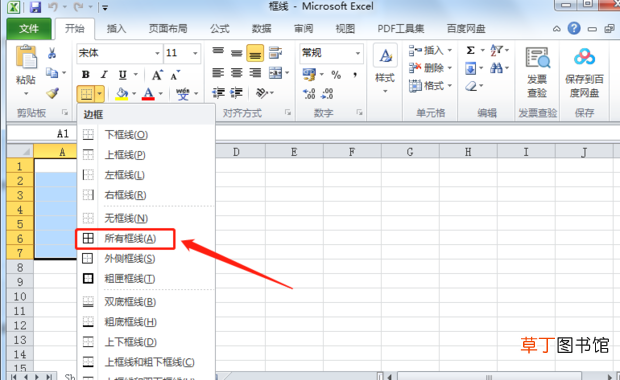620x380 pixels.
Task: Click the blue Help question mark icon
Action: point(574,28)
